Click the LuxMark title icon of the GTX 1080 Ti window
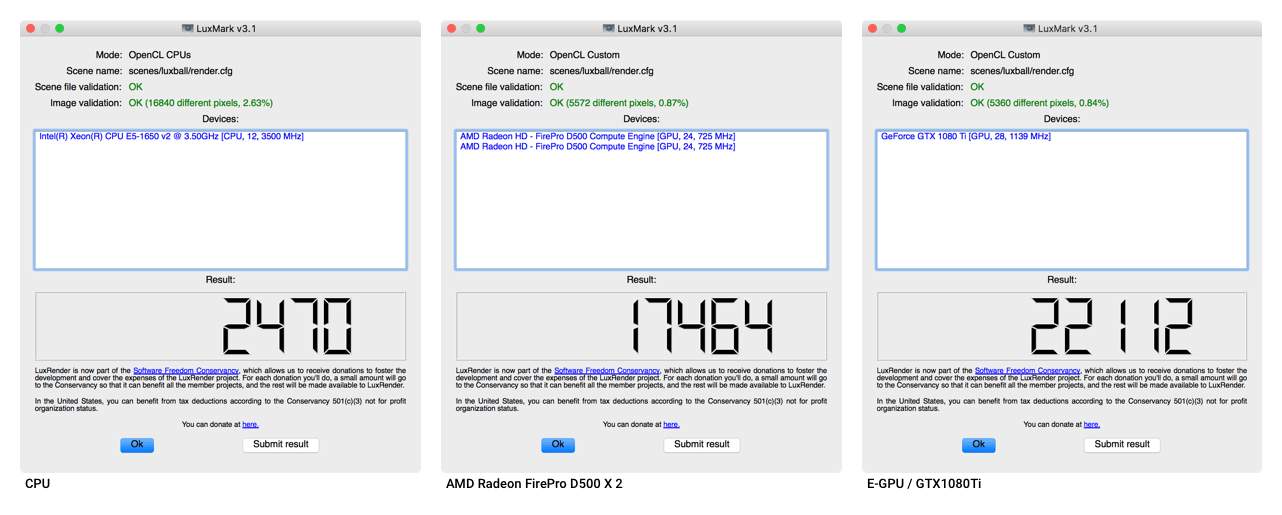 [1030, 29]
